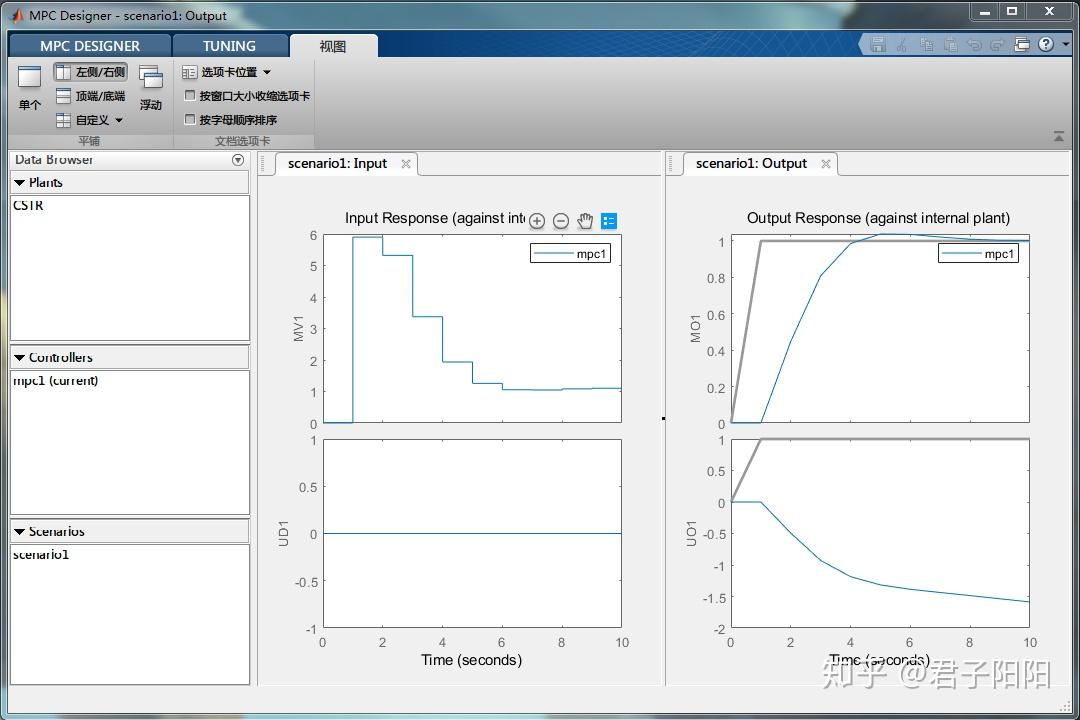Click the 浮动 float layout button
This screenshot has height=720, width=1080.
[151, 88]
